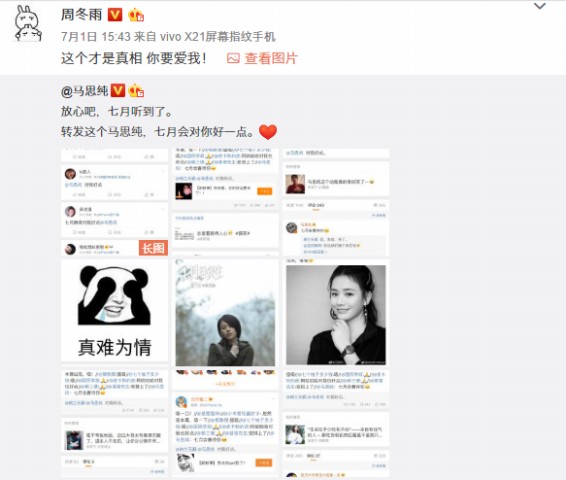Open the @马思纯 mention link
Viewport: 566px width, 480px height.
pos(84,91)
